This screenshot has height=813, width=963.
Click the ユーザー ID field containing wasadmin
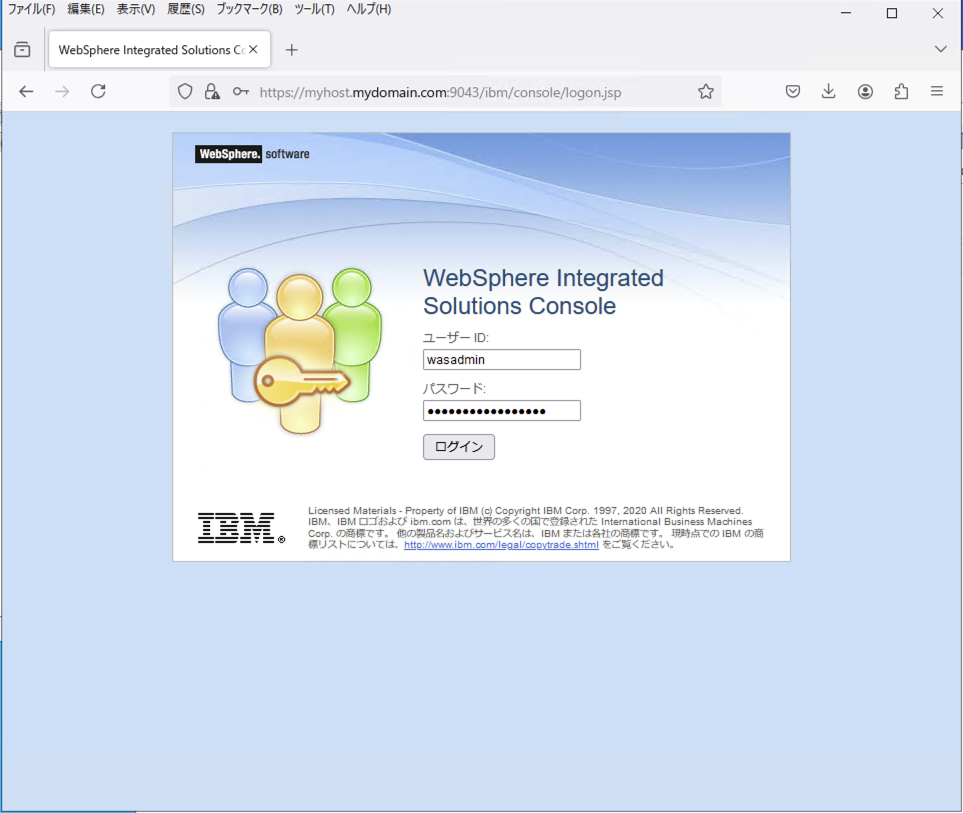click(502, 360)
